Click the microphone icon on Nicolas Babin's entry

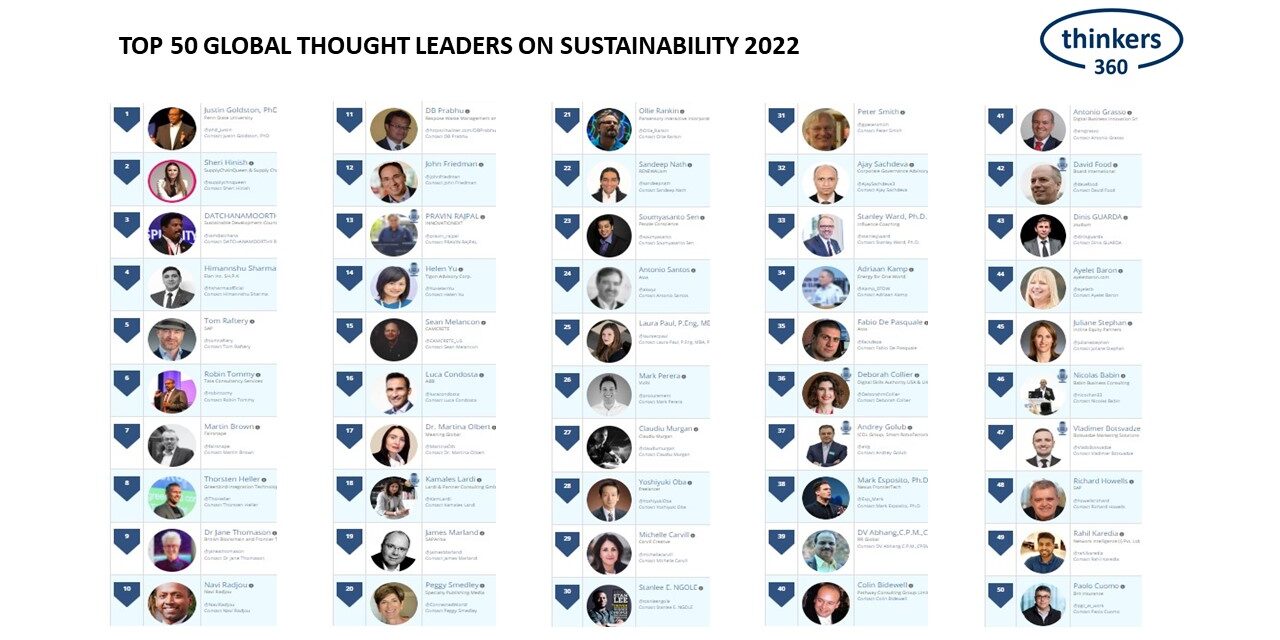[1061, 376]
